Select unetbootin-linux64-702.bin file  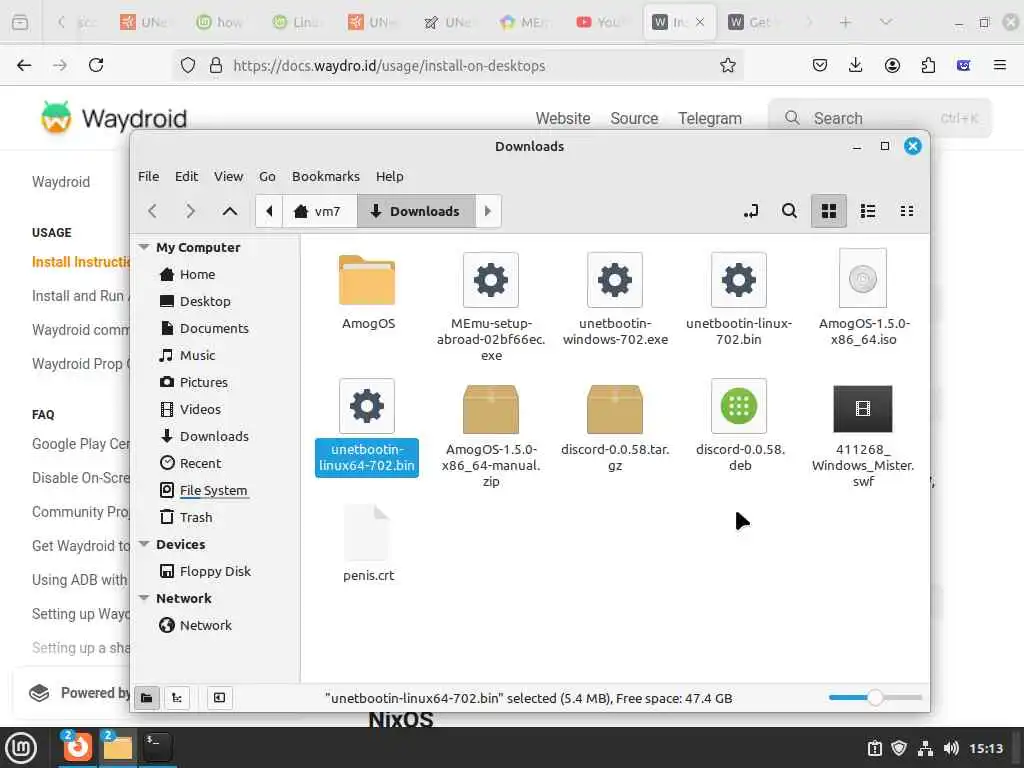[367, 427]
